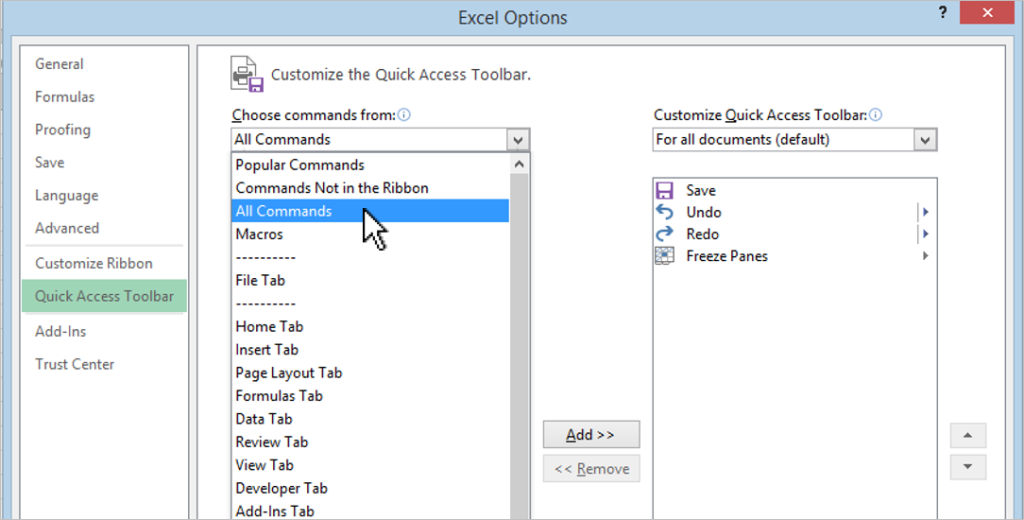Screen dimensions: 1024x520
Task: Expand the Undo submenu arrow
Action: 925,212
